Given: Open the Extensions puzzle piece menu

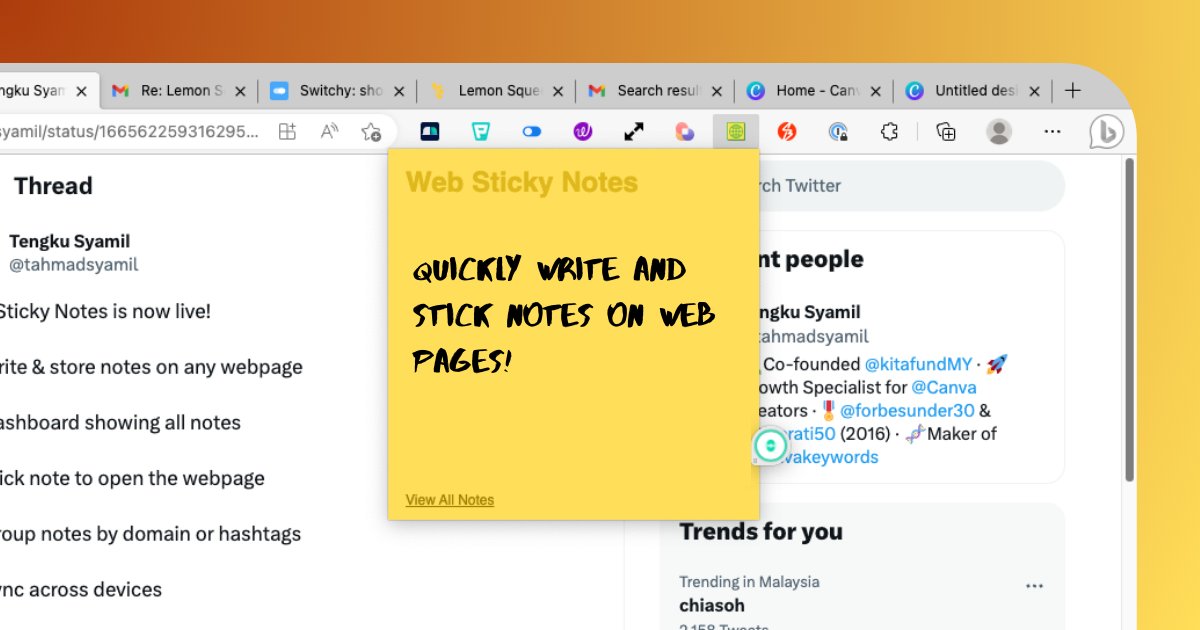Looking at the screenshot, I should click(x=889, y=131).
